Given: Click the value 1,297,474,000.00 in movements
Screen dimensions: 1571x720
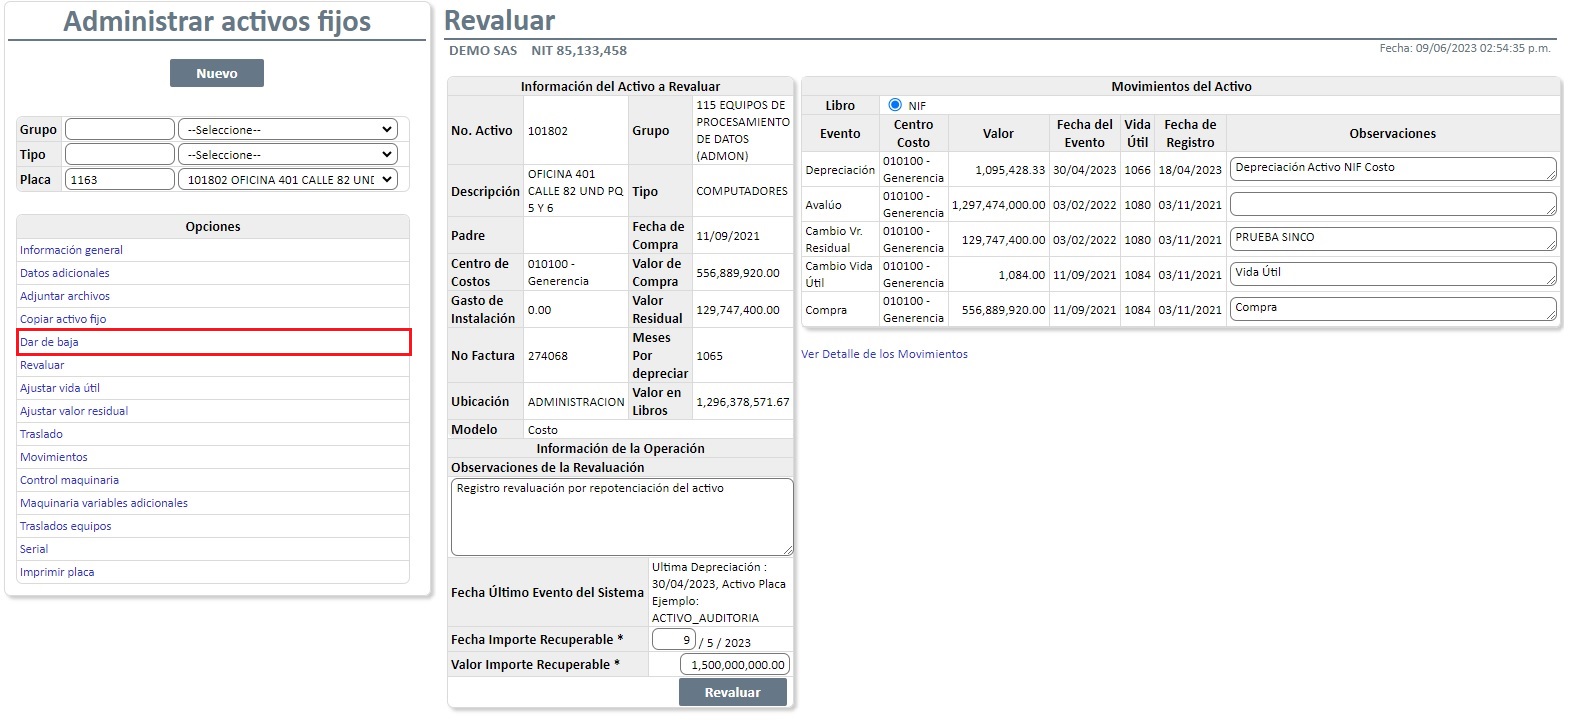Looking at the screenshot, I should click(x=998, y=205).
